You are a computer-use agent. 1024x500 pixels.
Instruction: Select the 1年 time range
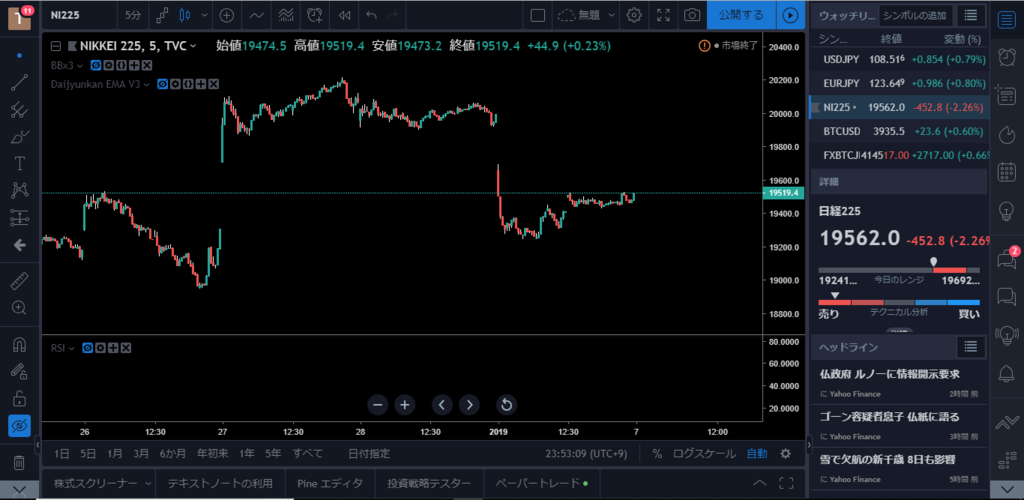tap(247, 454)
